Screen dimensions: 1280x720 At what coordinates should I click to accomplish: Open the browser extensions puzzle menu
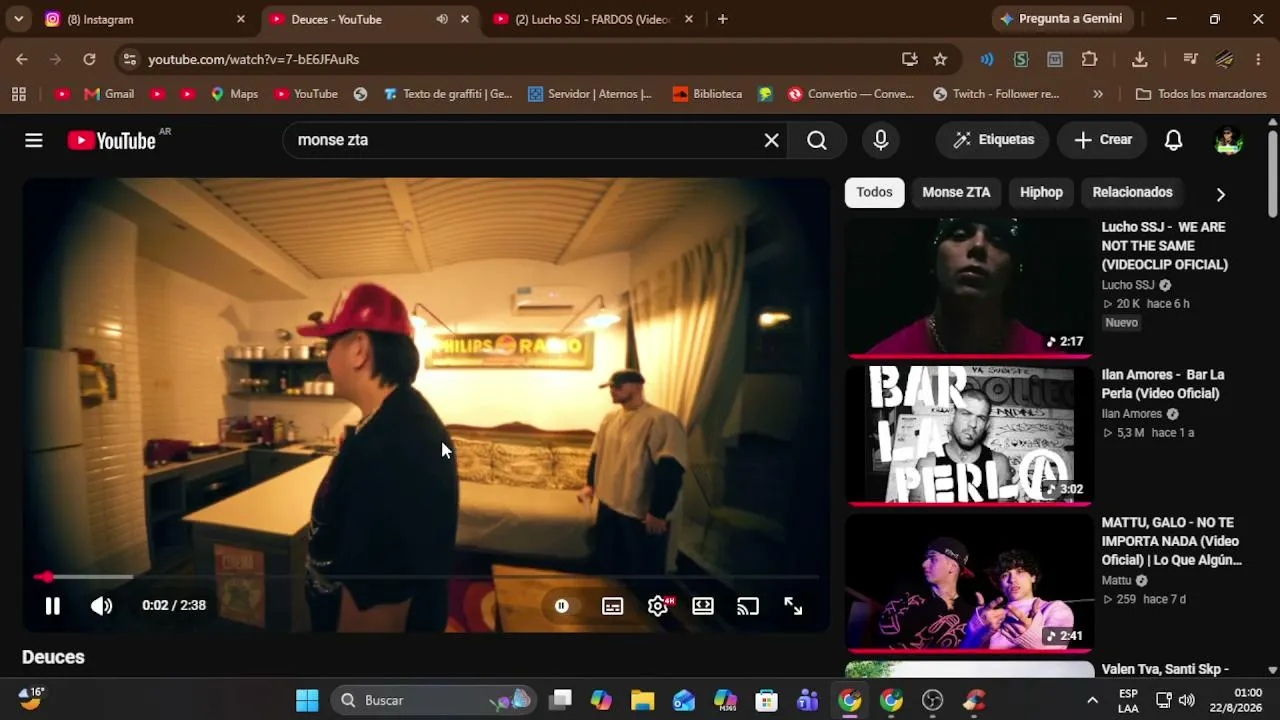click(1090, 59)
